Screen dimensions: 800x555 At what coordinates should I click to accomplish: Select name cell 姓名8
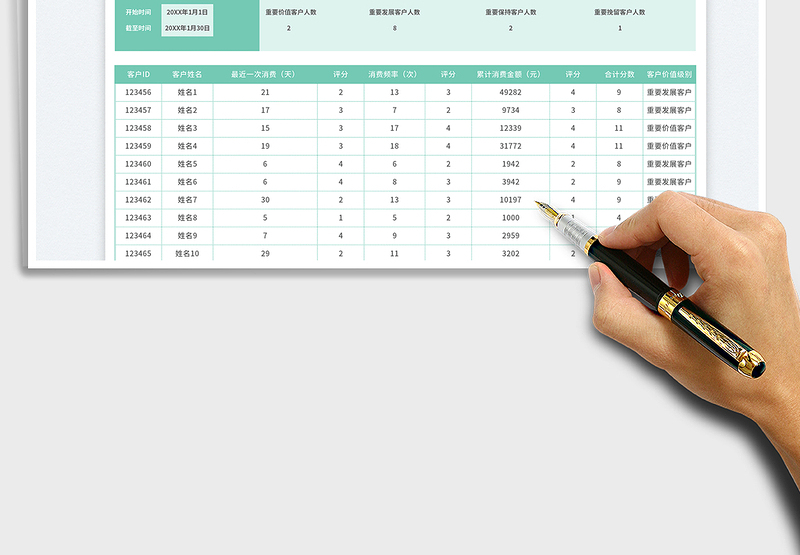tap(187, 217)
